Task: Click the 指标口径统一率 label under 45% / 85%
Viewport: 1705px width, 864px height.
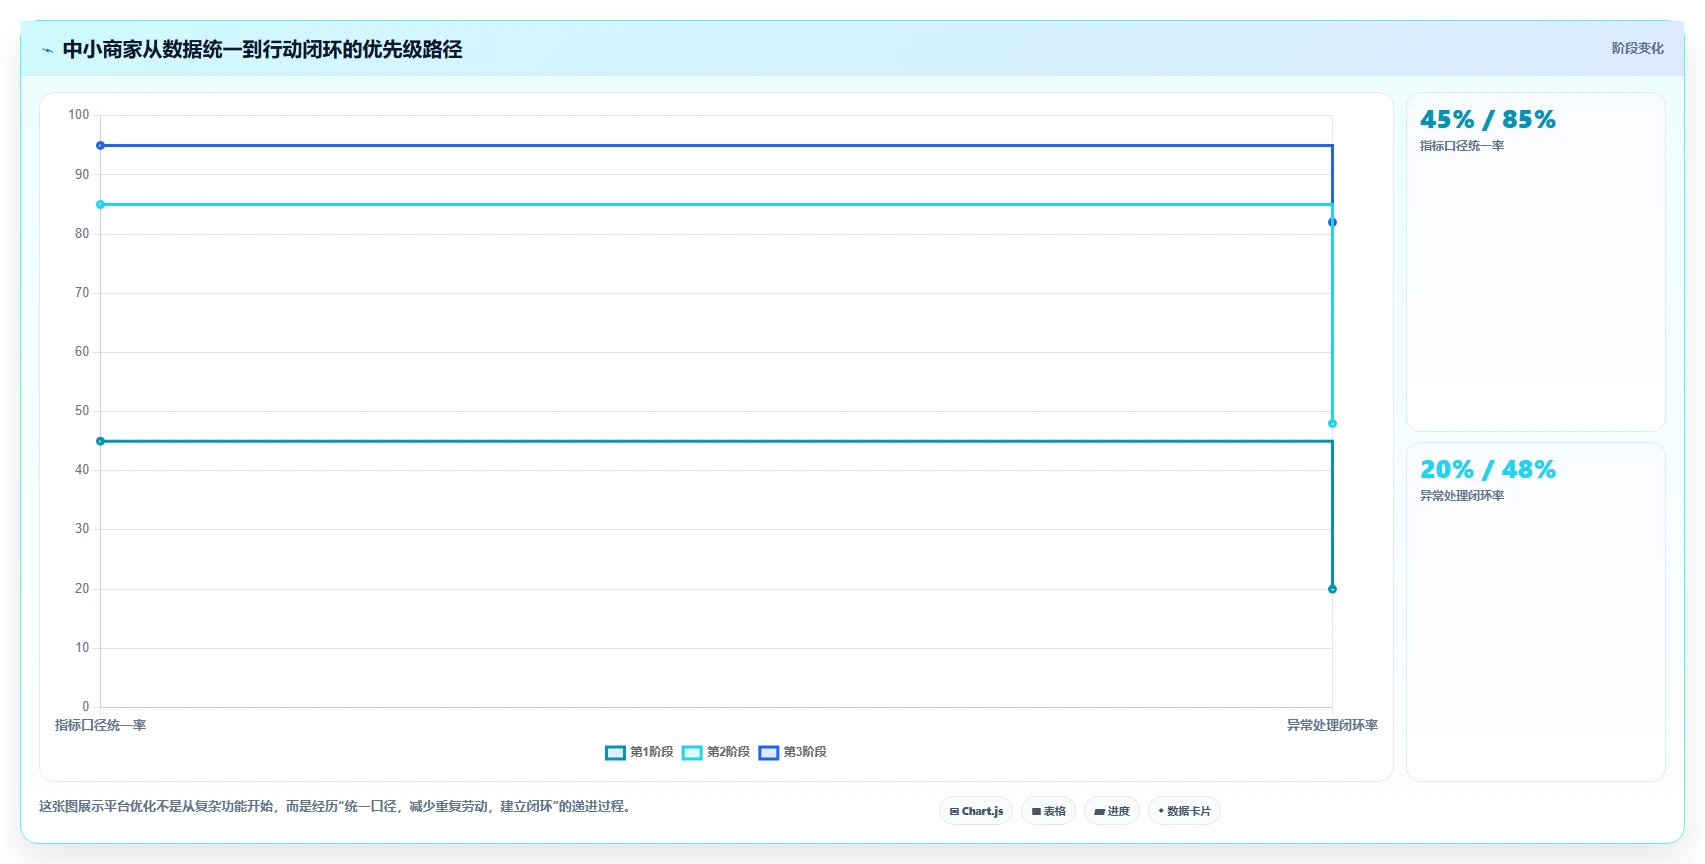Action: (x=1462, y=146)
